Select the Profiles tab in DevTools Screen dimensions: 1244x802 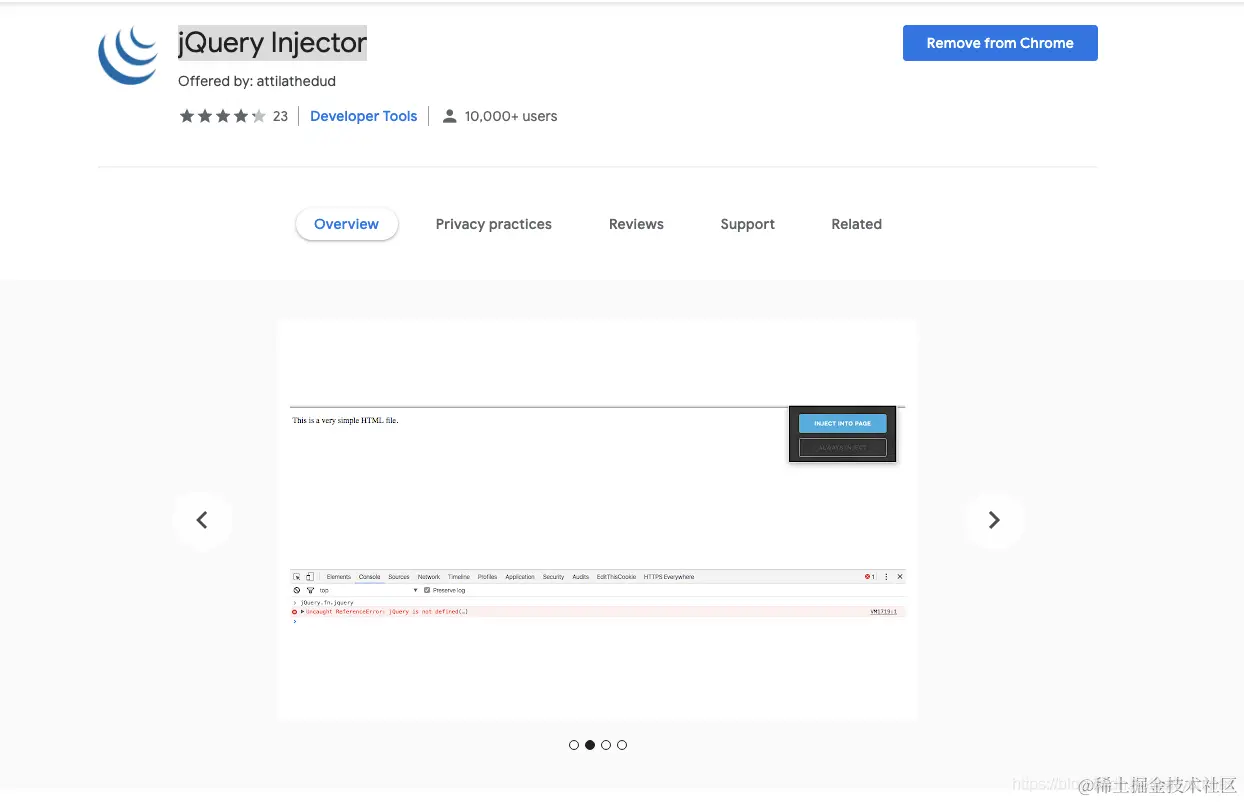(x=487, y=577)
